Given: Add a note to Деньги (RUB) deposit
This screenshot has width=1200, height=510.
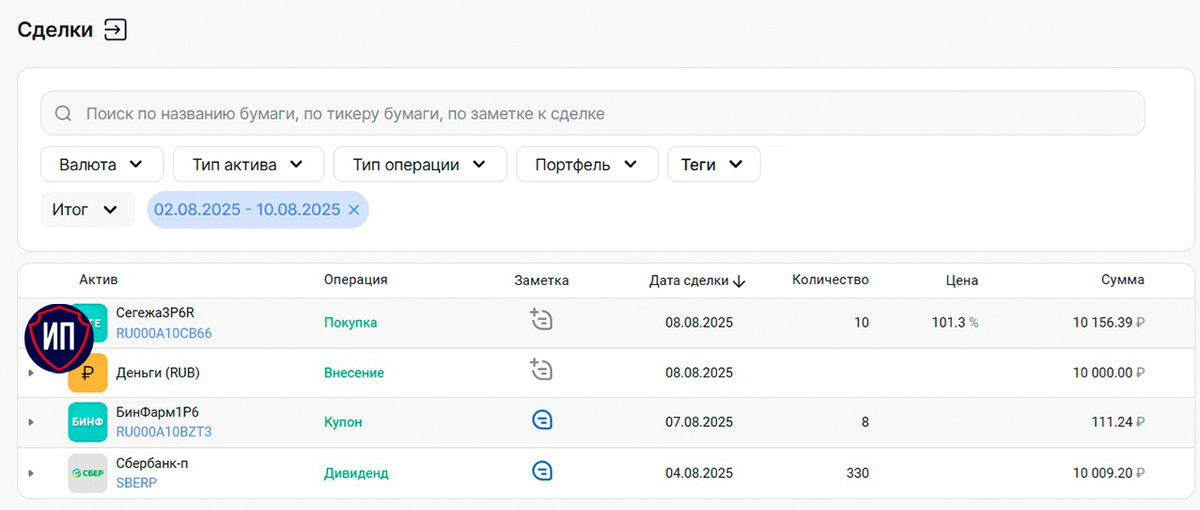Looking at the screenshot, I should (x=541, y=370).
